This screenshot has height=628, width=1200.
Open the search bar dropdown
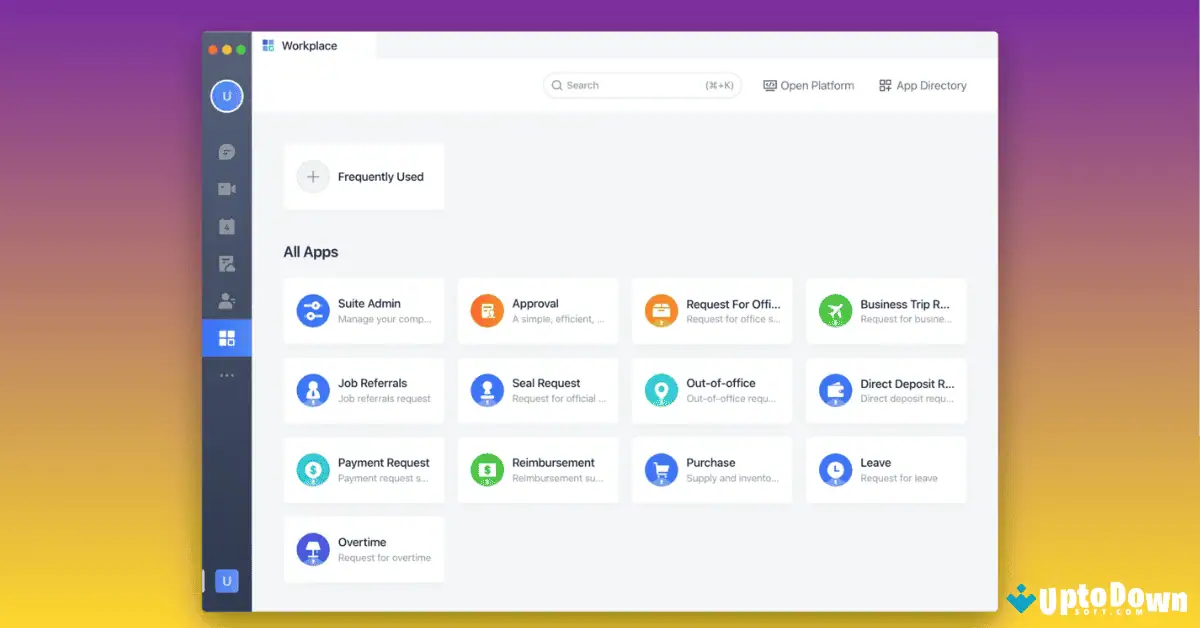click(x=640, y=85)
